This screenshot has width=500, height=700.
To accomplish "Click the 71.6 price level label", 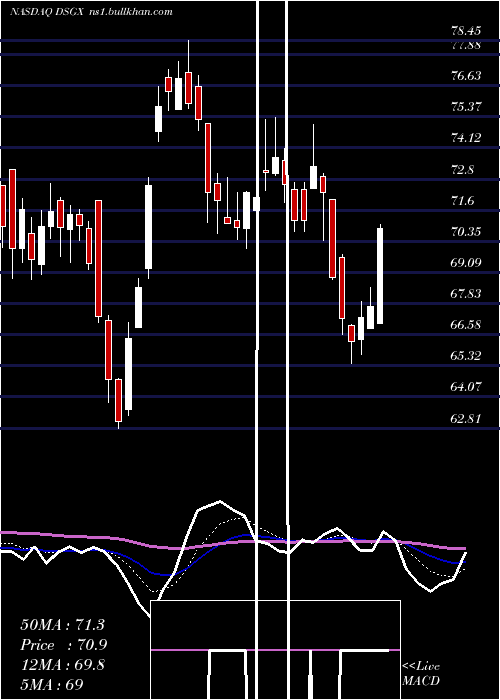I will pos(463,200).
